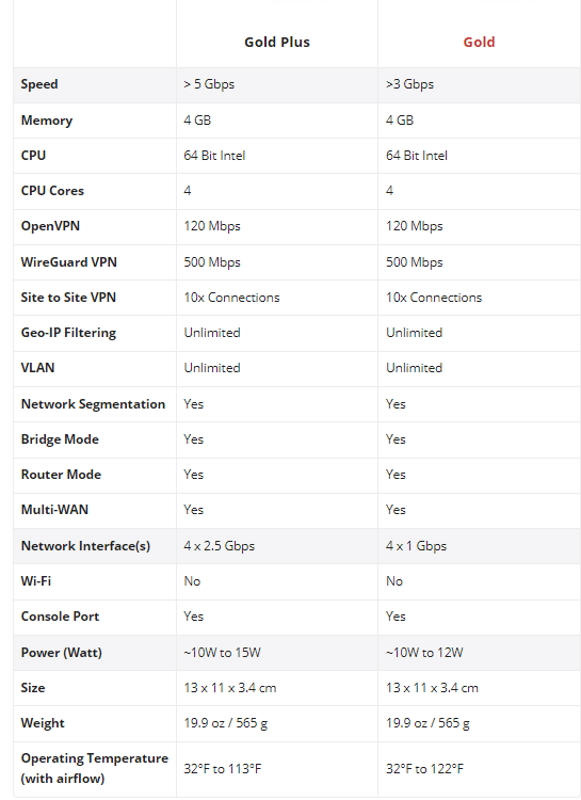The image size is (581, 800).
Task: Click the Gold Plus 19.9 oz weight value
Action: [225, 723]
